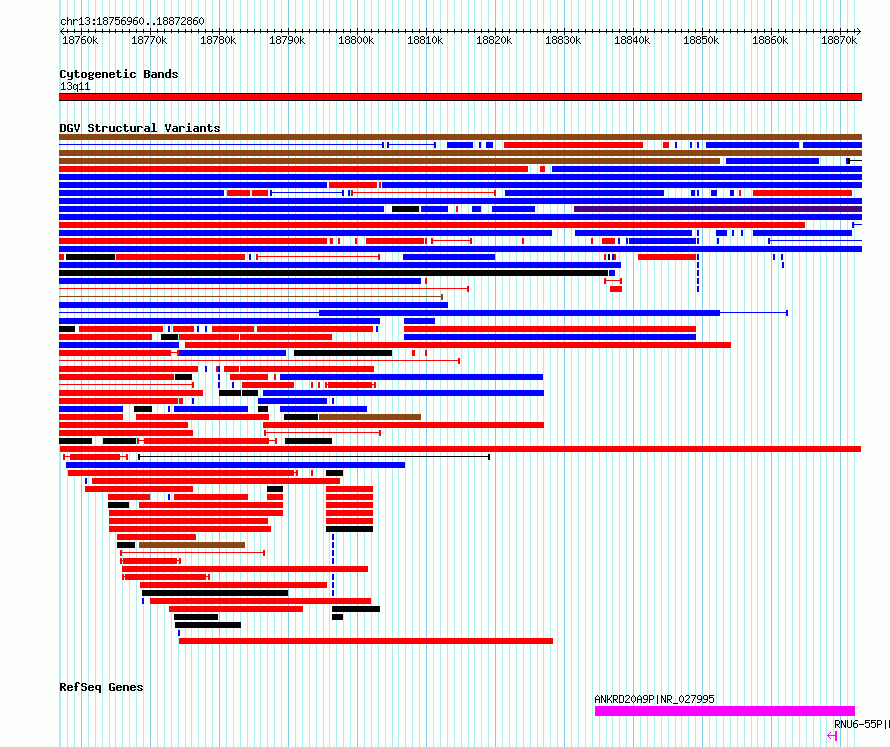Open the ANKRD20A9P|NR_027995 gene label
Viewport: 890px width, 747px height.
pos(654,699)
